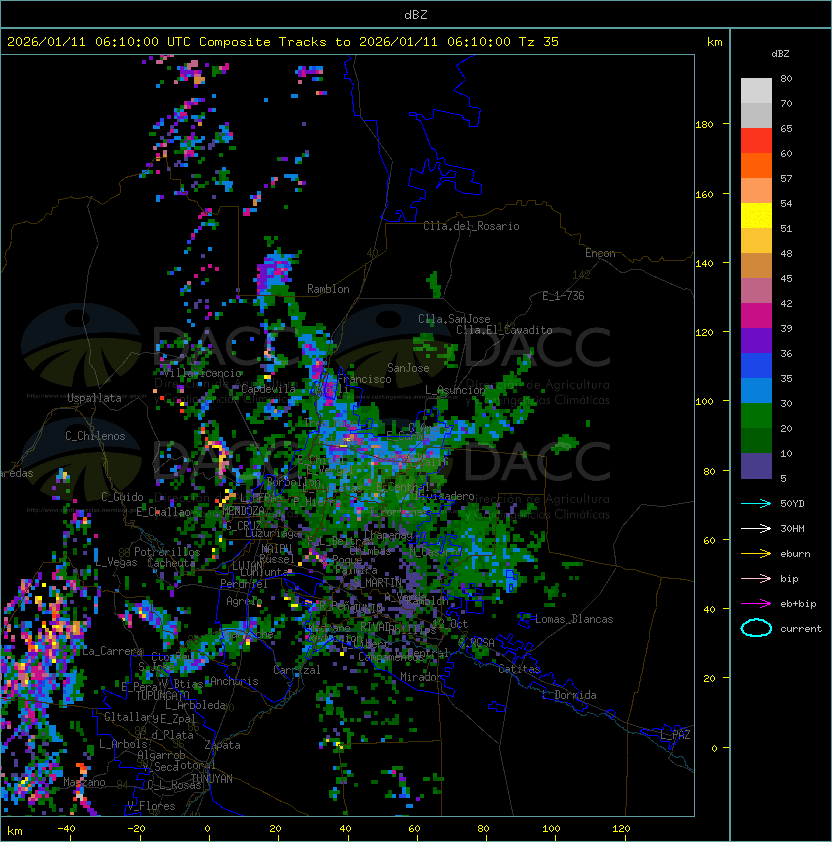
Task: Click the 'current' legend label
Action: coord(801,629)
